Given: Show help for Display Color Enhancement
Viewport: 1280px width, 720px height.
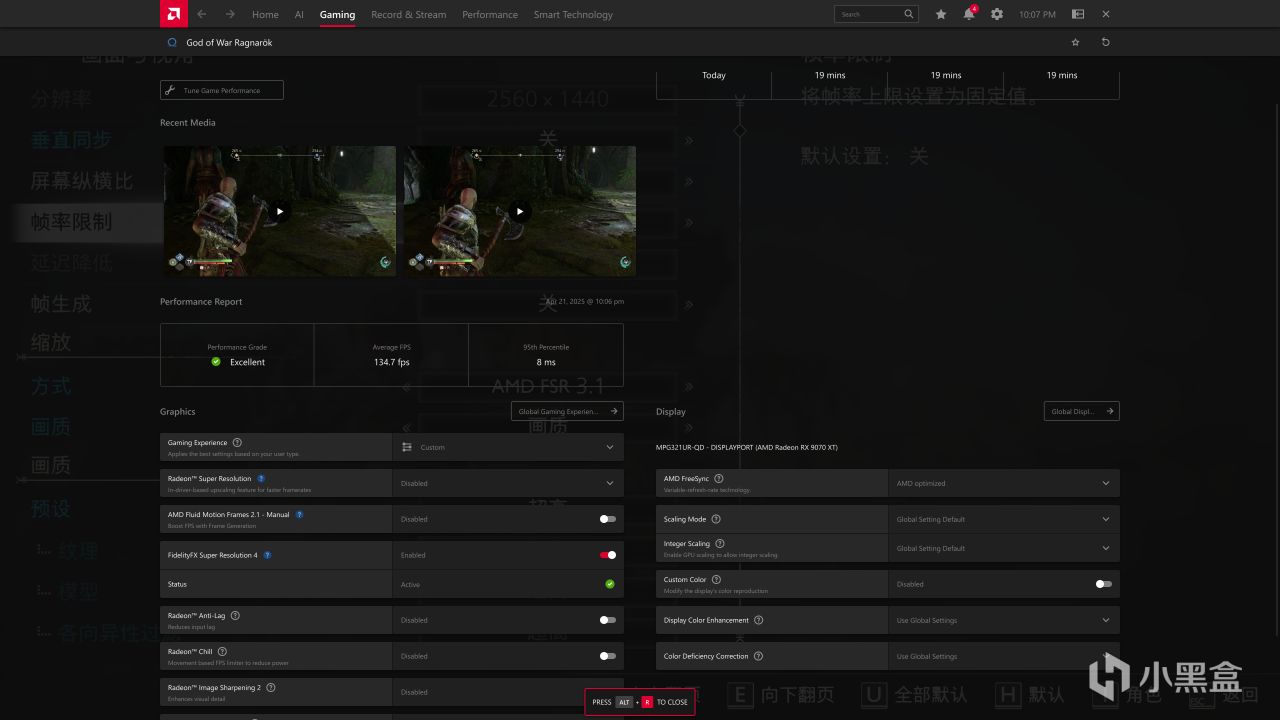Looking at the screenshot, I should click(x=759, y=620).
